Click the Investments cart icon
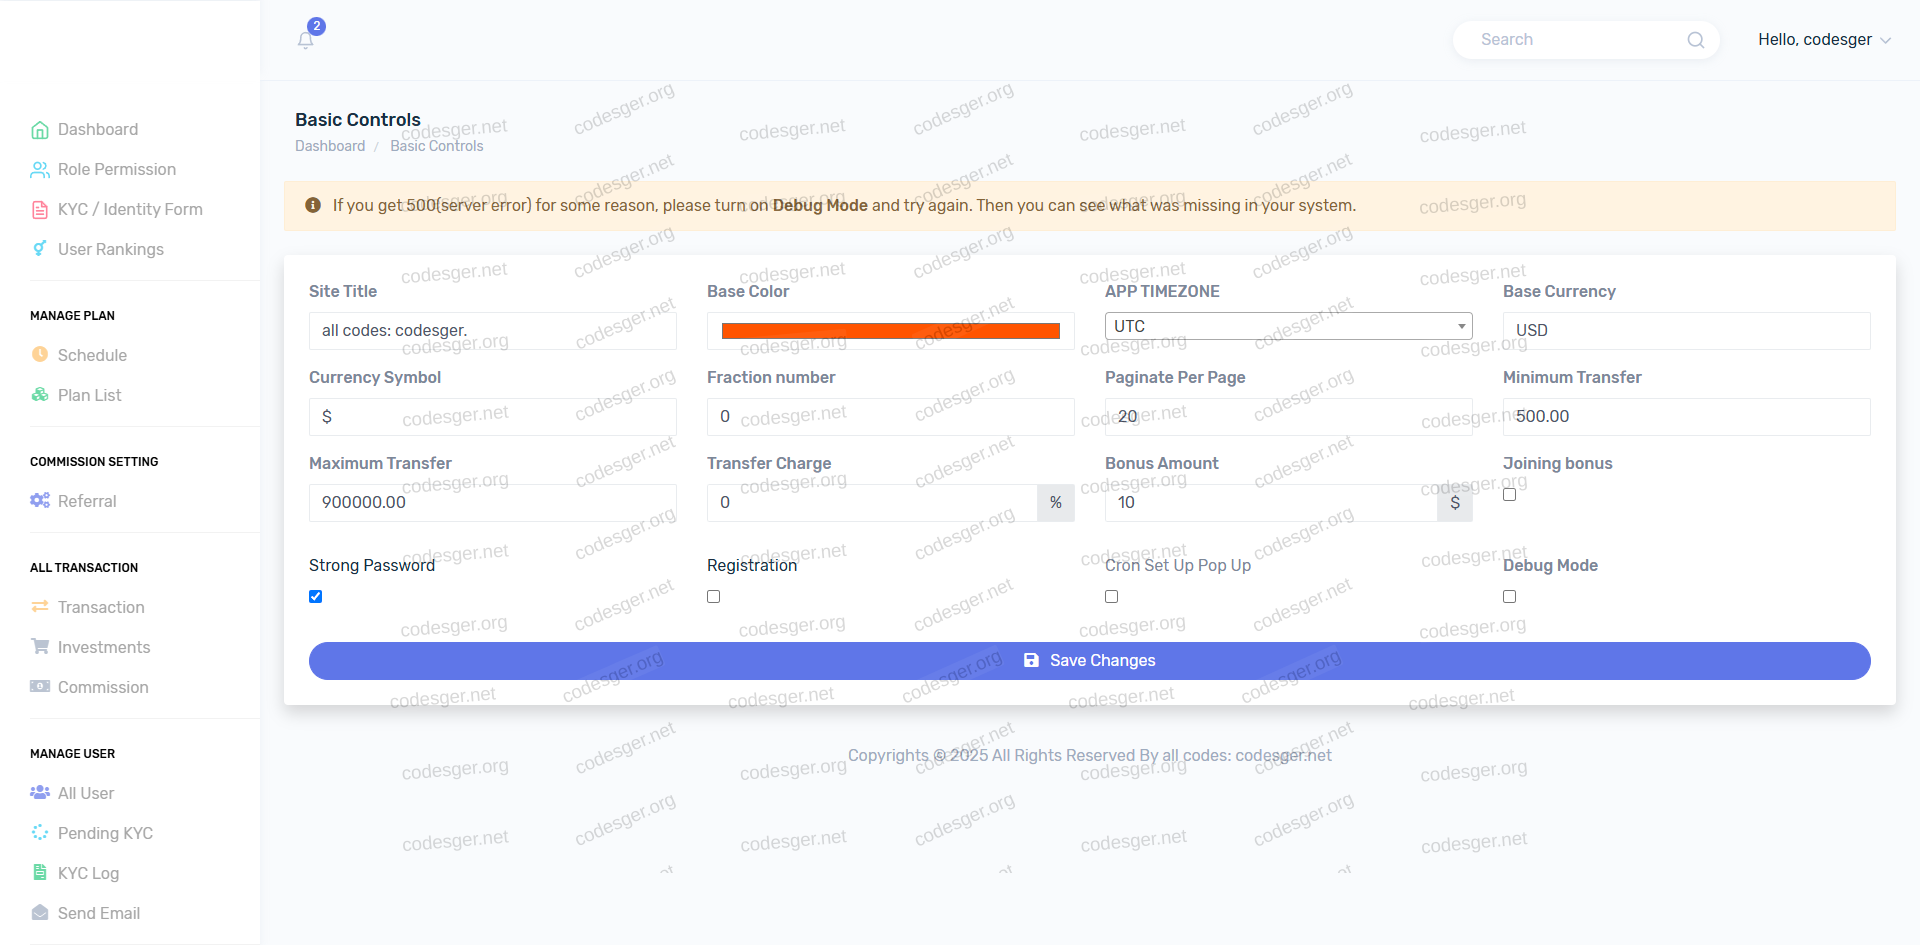The height and width of the screenshot is (945, 1920). tap(40, 646)
